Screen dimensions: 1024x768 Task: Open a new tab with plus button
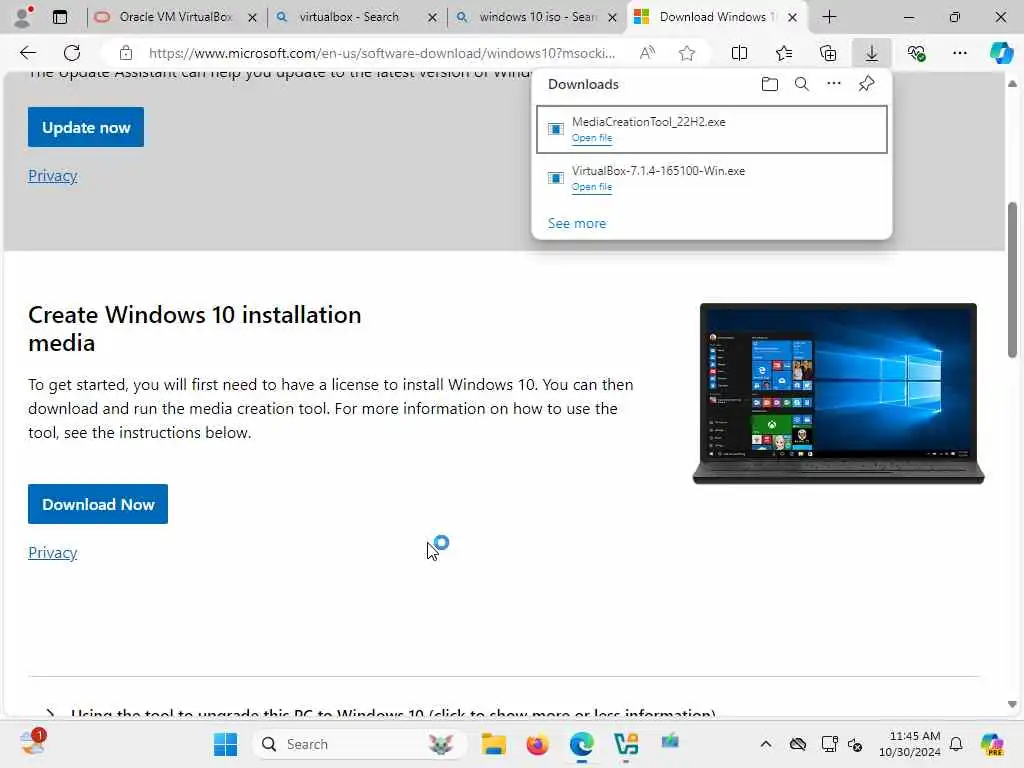(829, 17)
